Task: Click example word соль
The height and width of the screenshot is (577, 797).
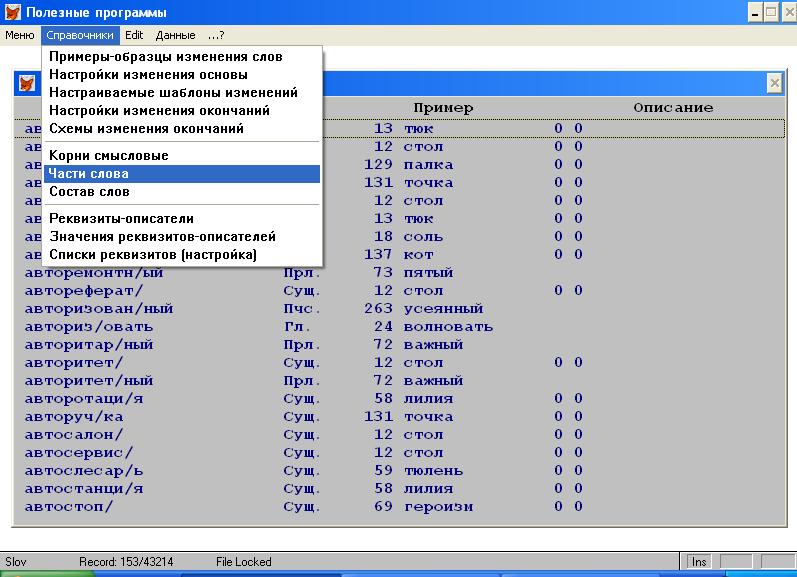Action: (423, 237)
